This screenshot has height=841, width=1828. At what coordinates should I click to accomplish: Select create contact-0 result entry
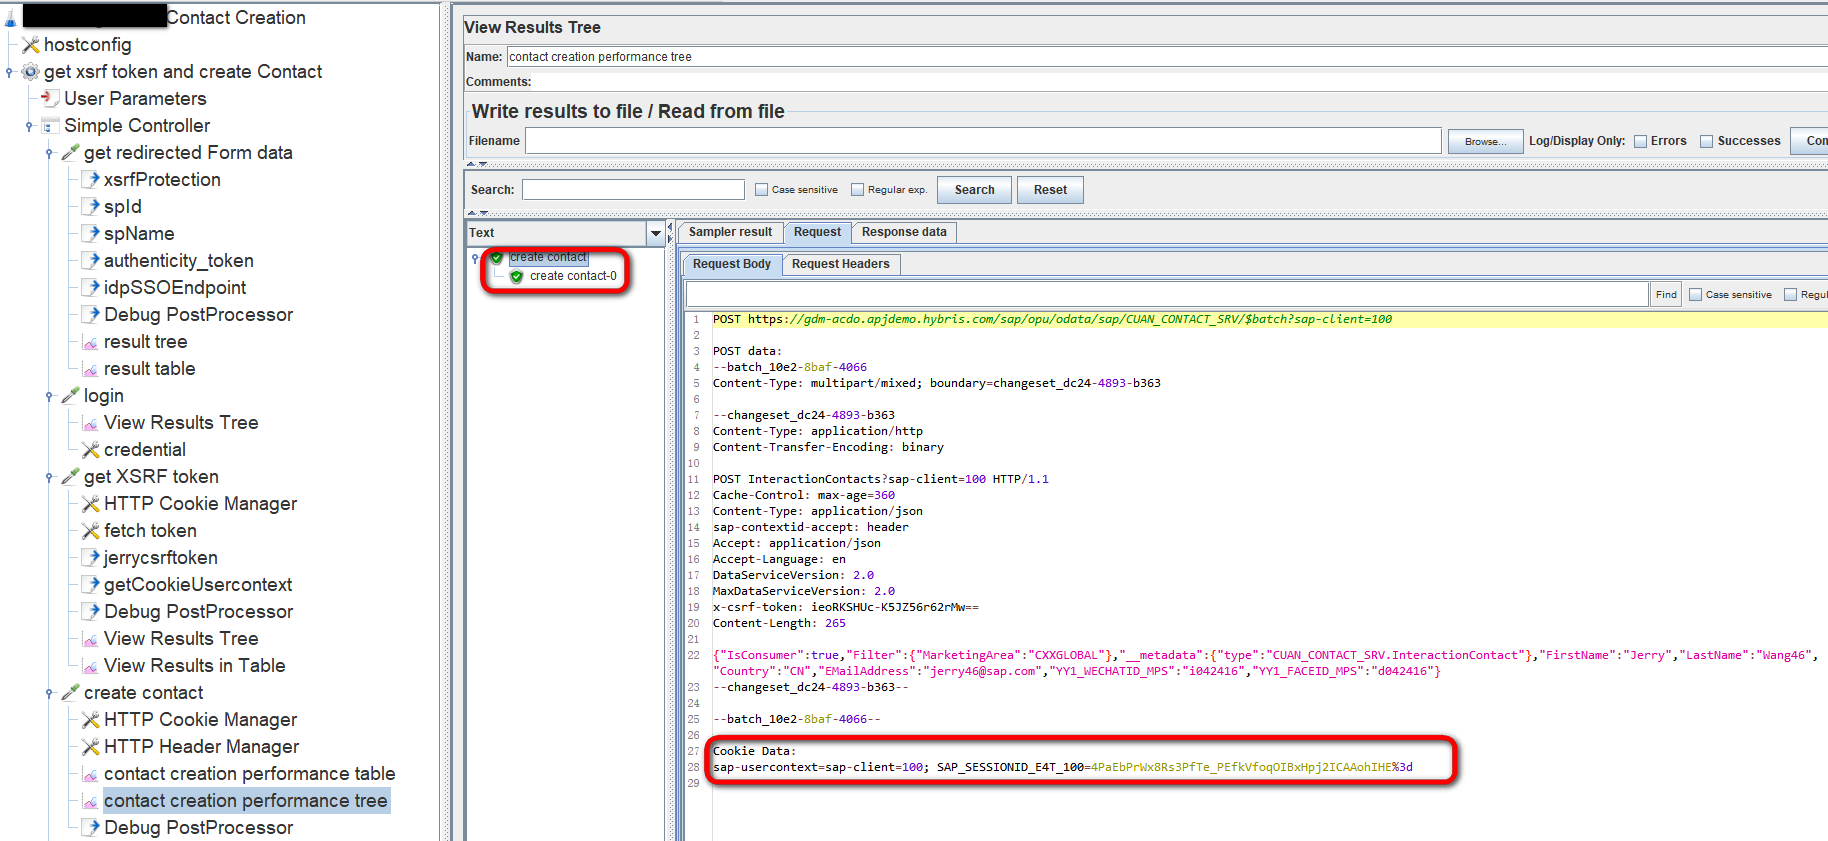click(573, 277)
